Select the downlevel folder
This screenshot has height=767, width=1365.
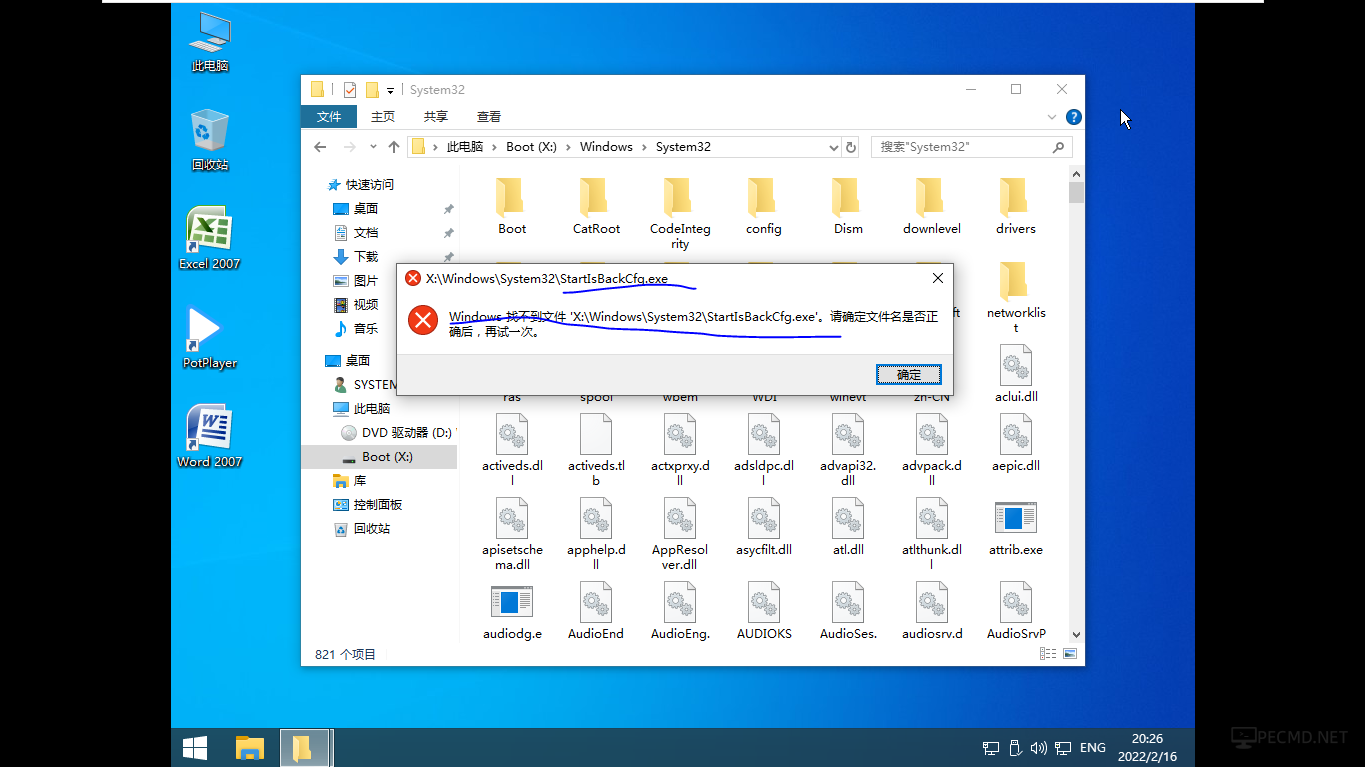[932, 207]
